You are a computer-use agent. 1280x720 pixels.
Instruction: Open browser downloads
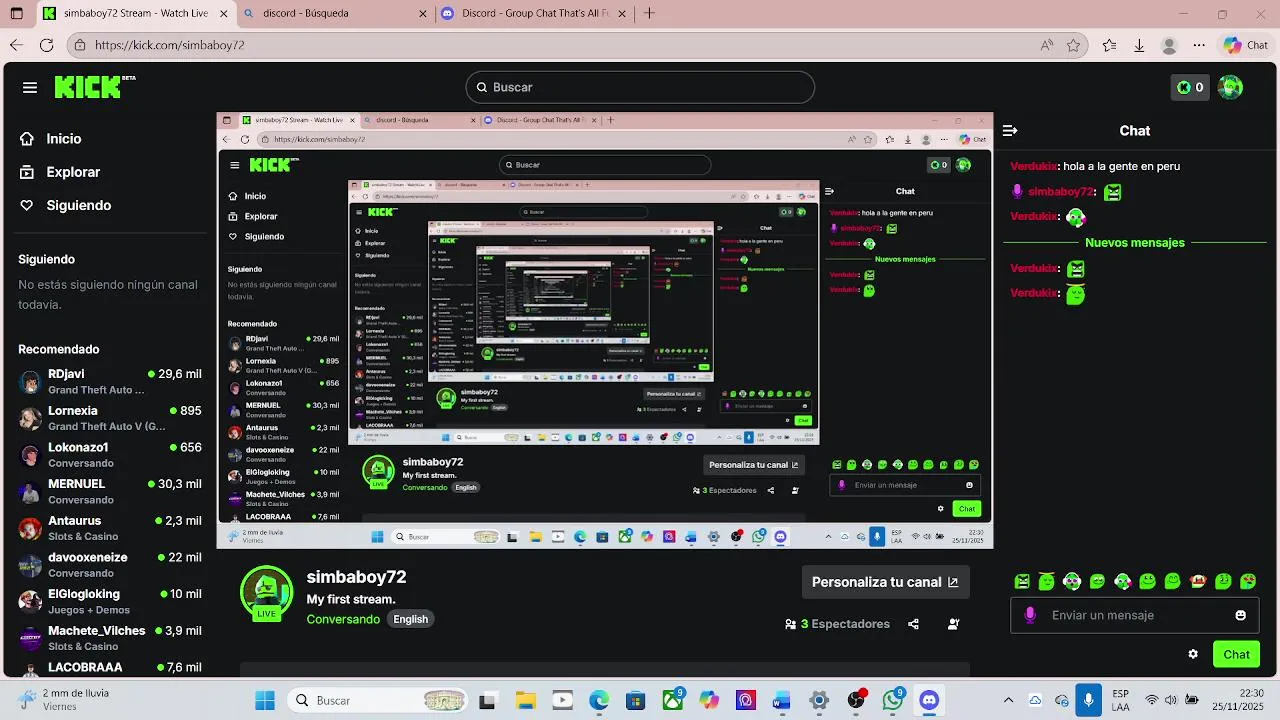(x=1139, y=45)
